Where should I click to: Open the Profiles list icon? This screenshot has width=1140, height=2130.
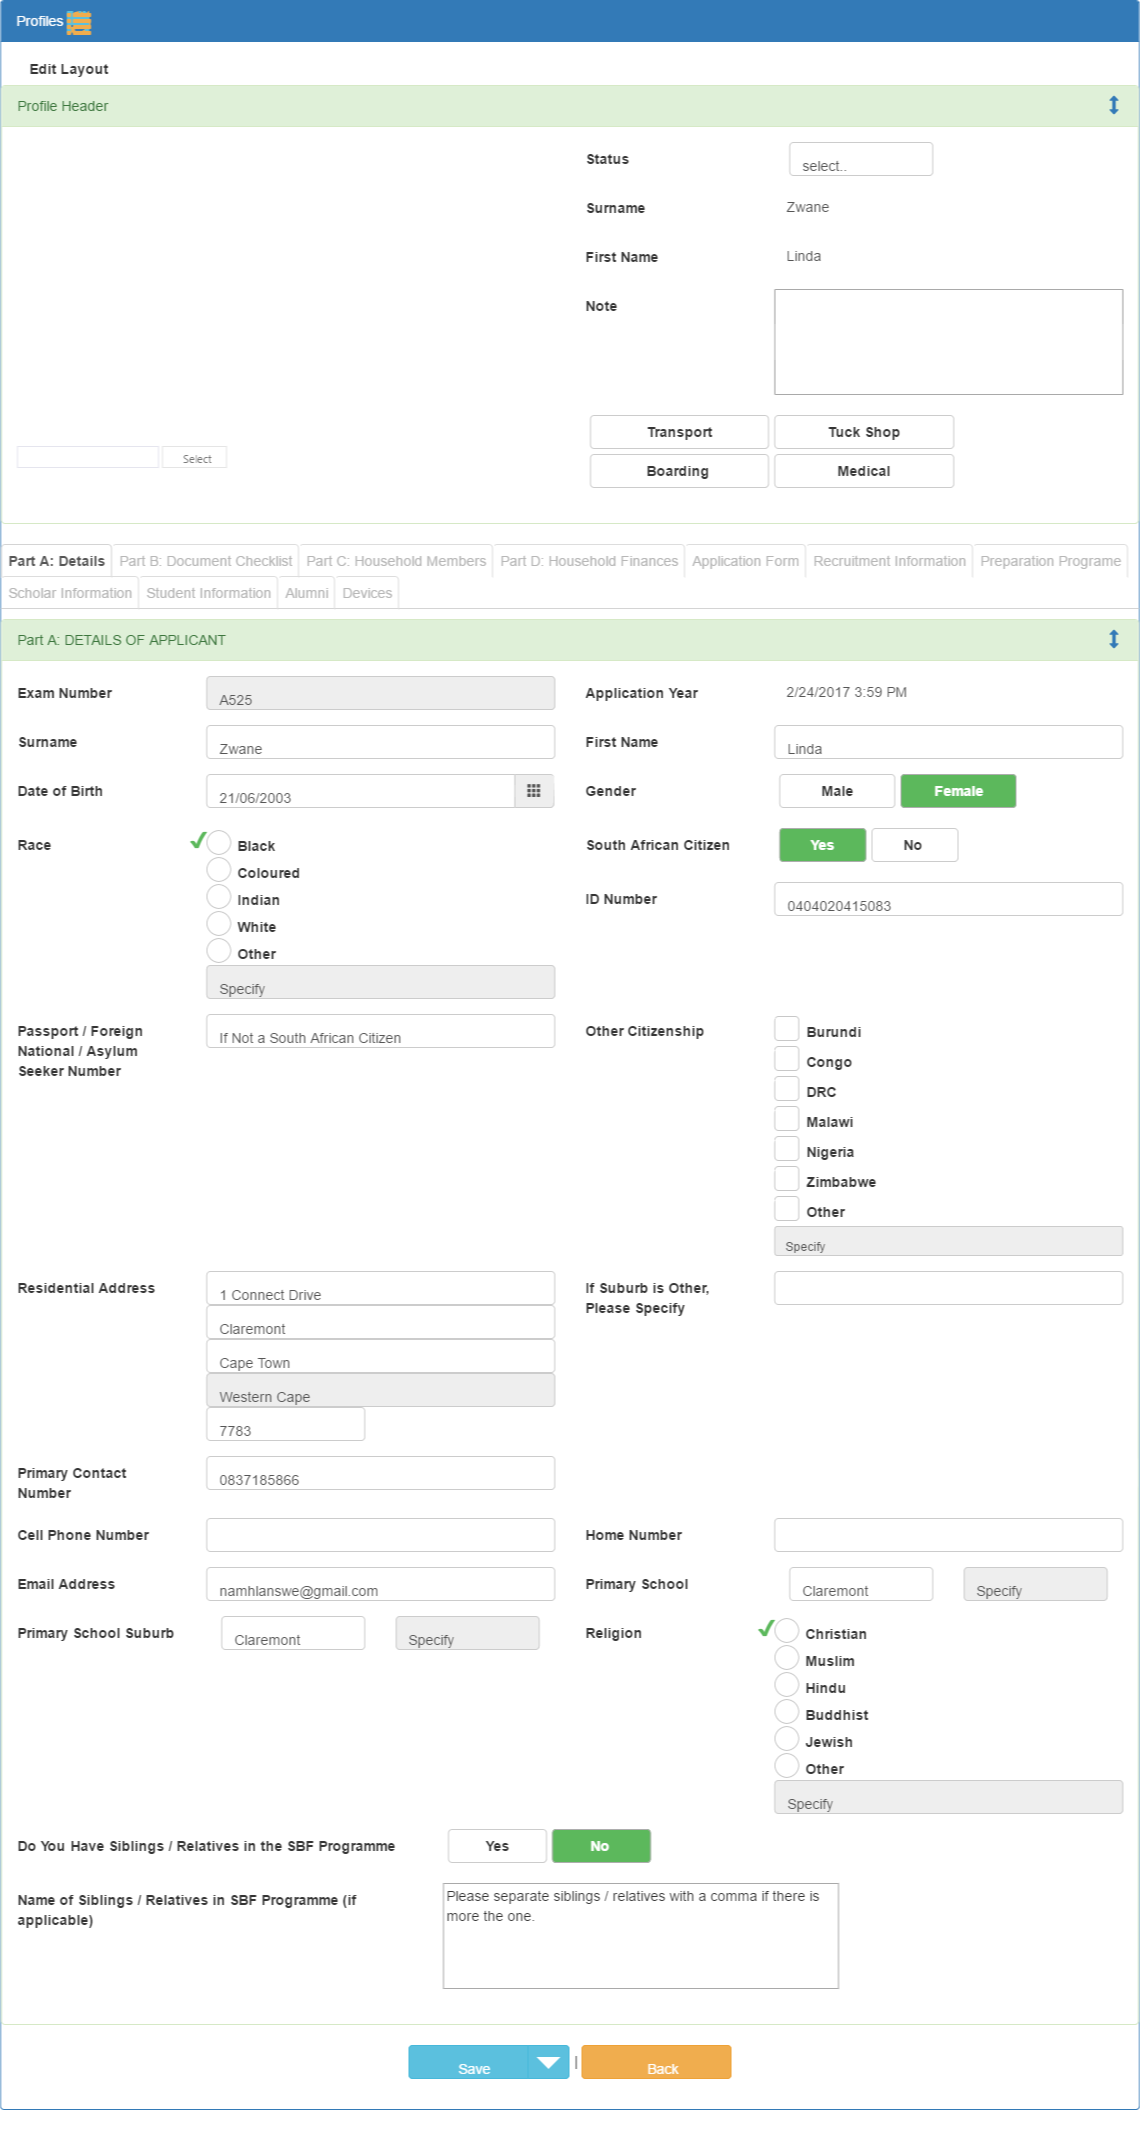click(x=79, y=21)
